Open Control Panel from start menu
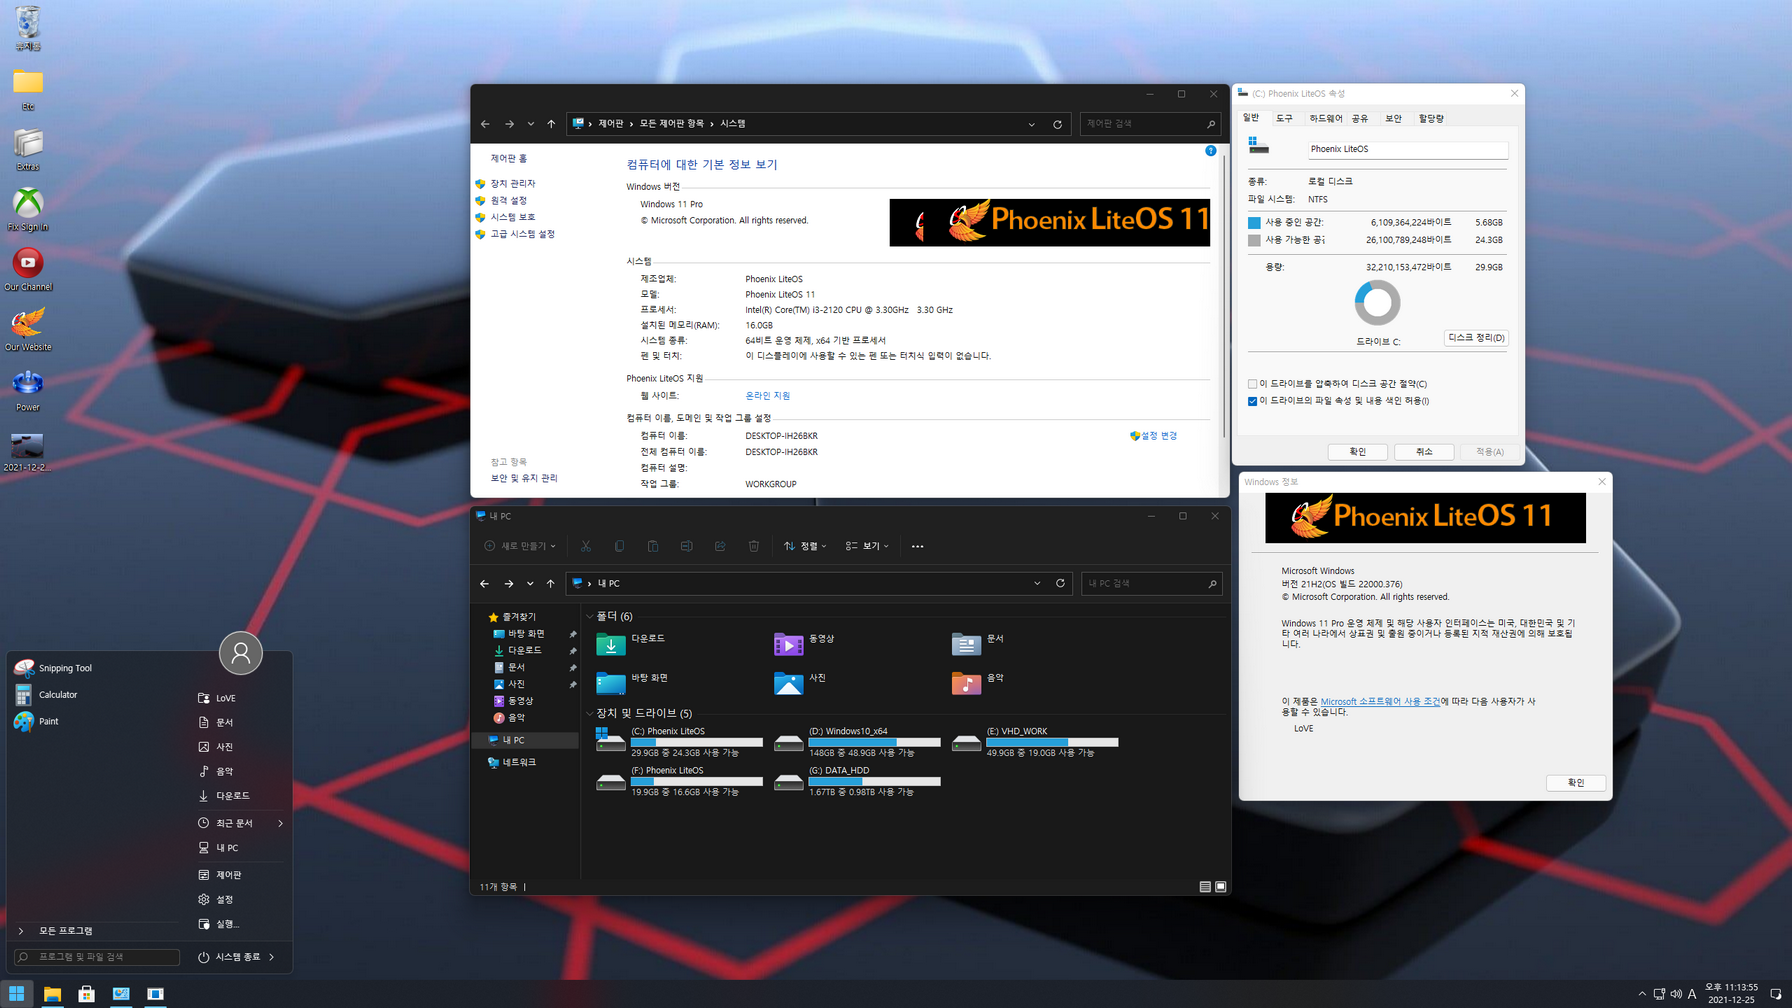 (x=229, y=875)
